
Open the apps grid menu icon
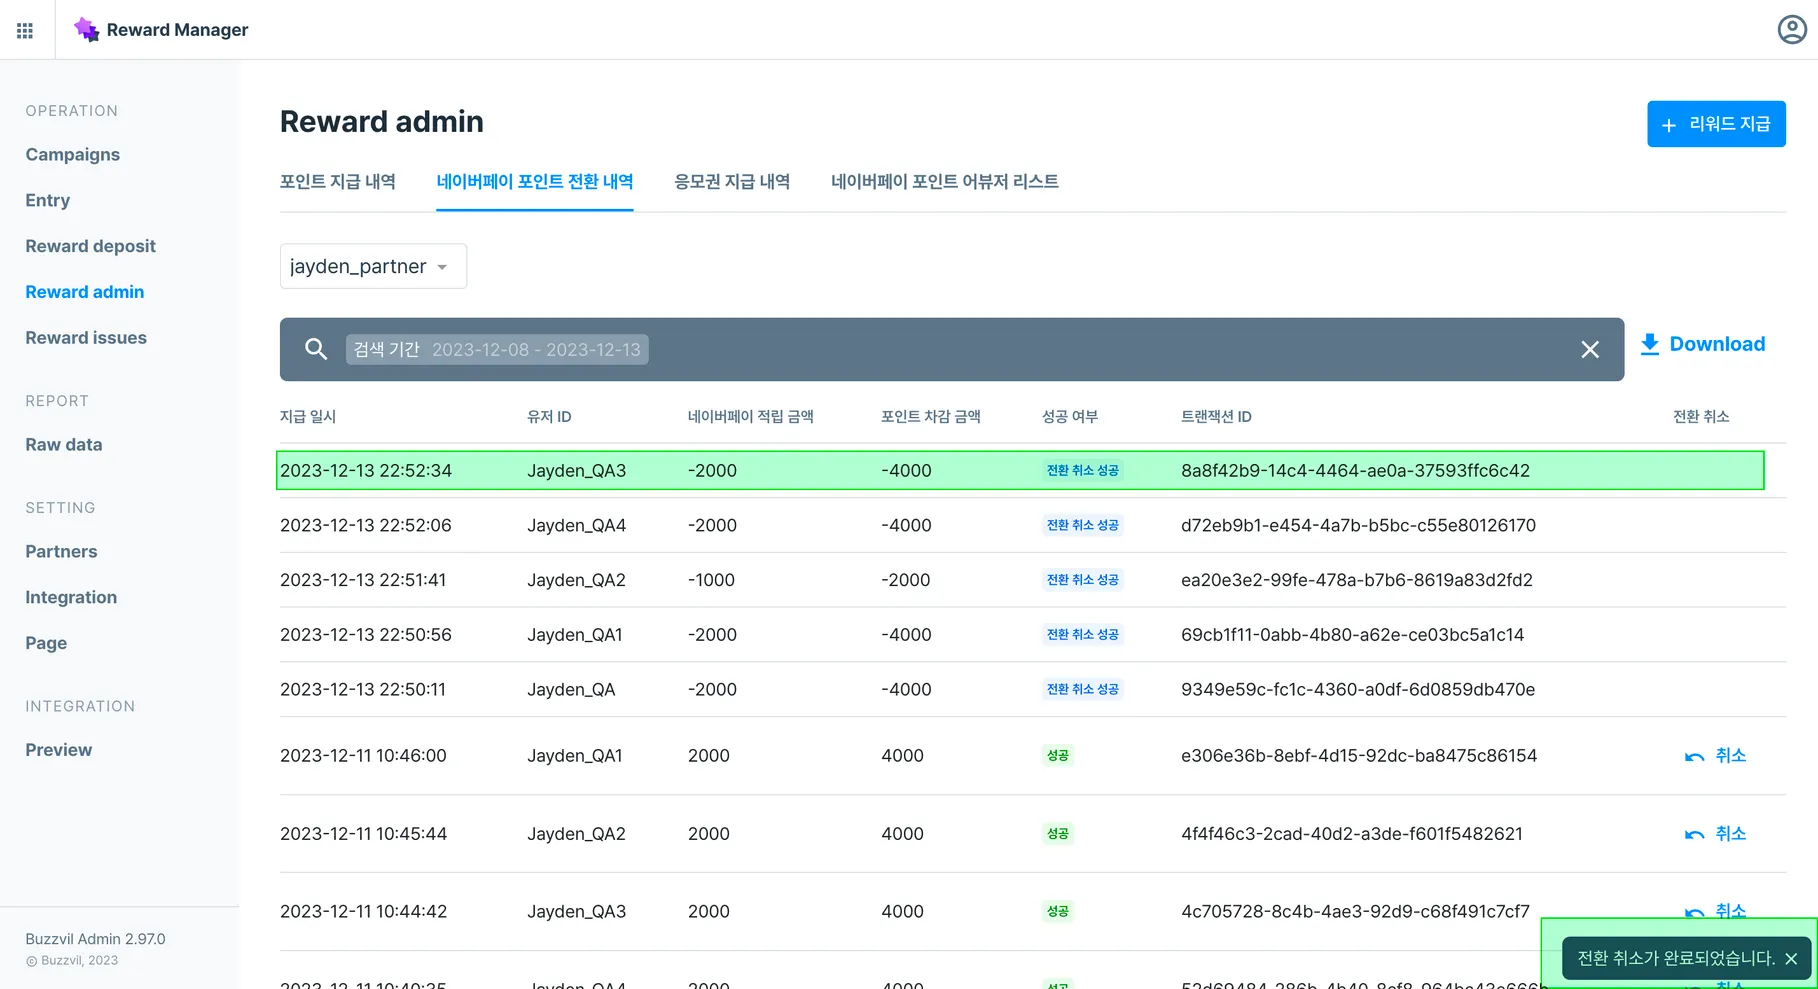click(x=25, y=30)
